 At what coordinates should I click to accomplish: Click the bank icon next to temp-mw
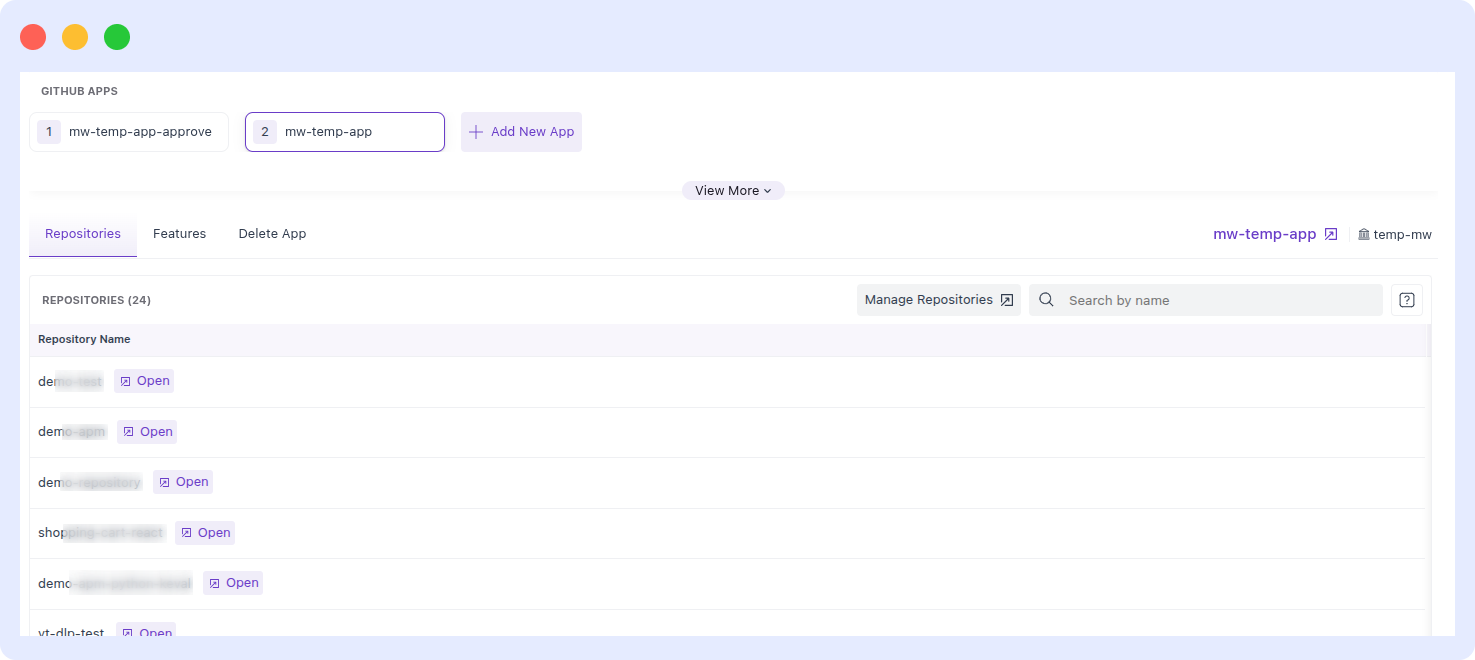point(1363,234)
